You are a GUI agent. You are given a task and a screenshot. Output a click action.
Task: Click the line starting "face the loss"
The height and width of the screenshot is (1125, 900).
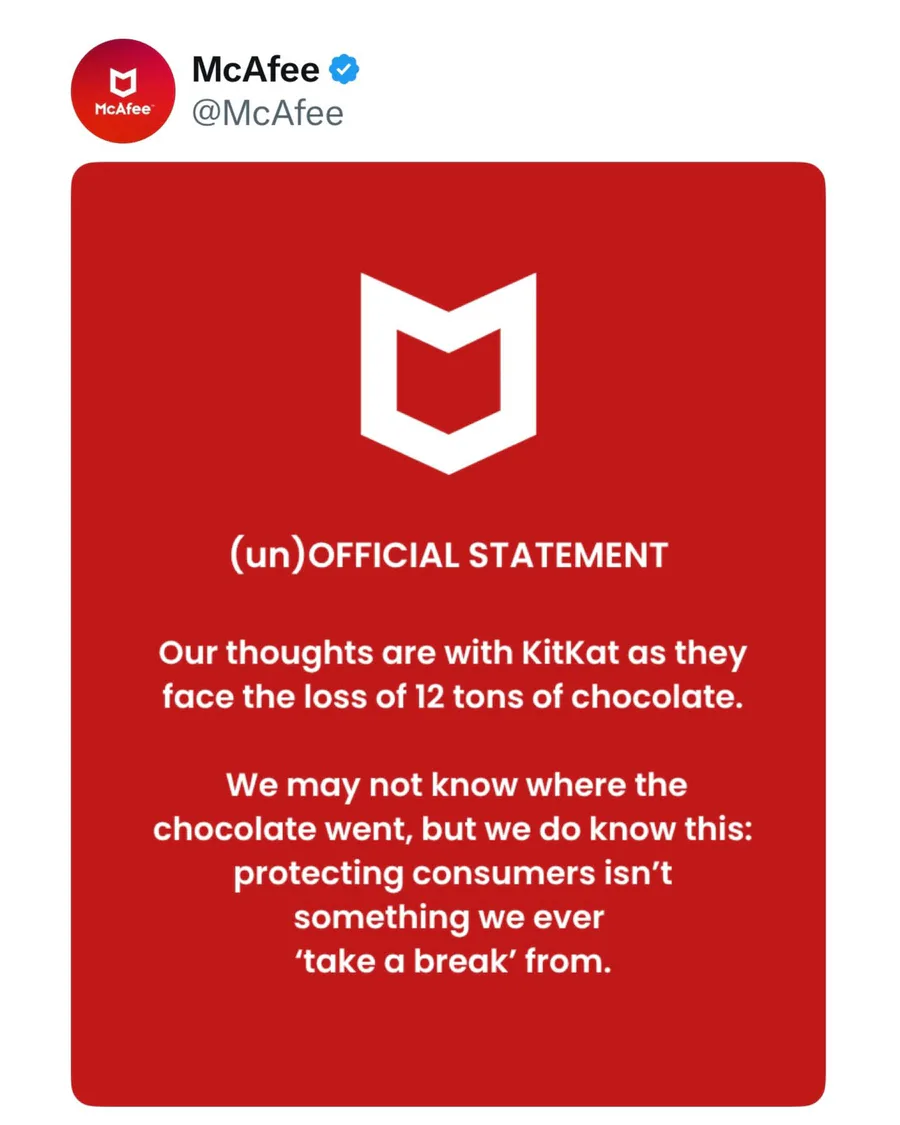(x=453, y=697)
